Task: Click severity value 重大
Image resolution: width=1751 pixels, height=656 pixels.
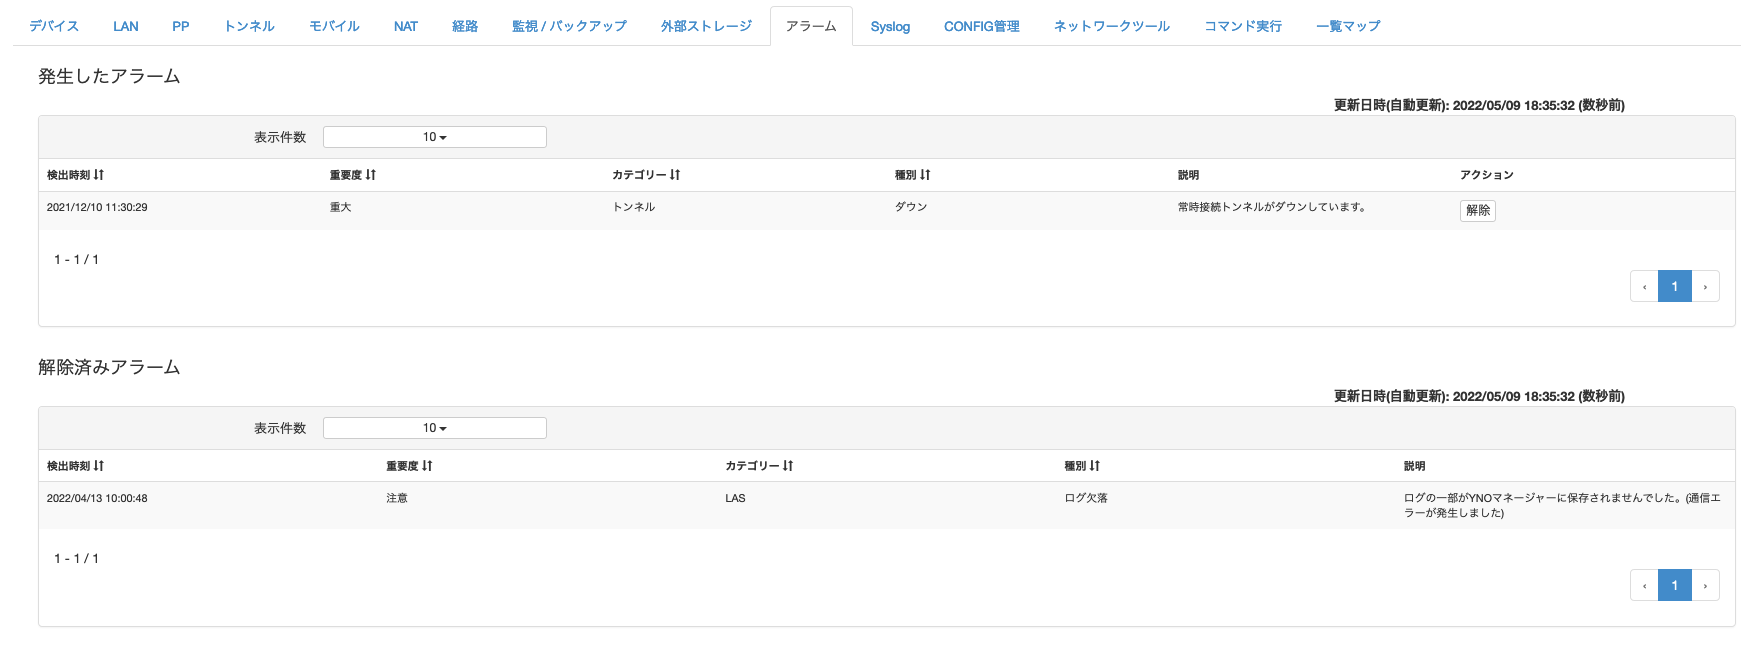Action: pos(340,207)
